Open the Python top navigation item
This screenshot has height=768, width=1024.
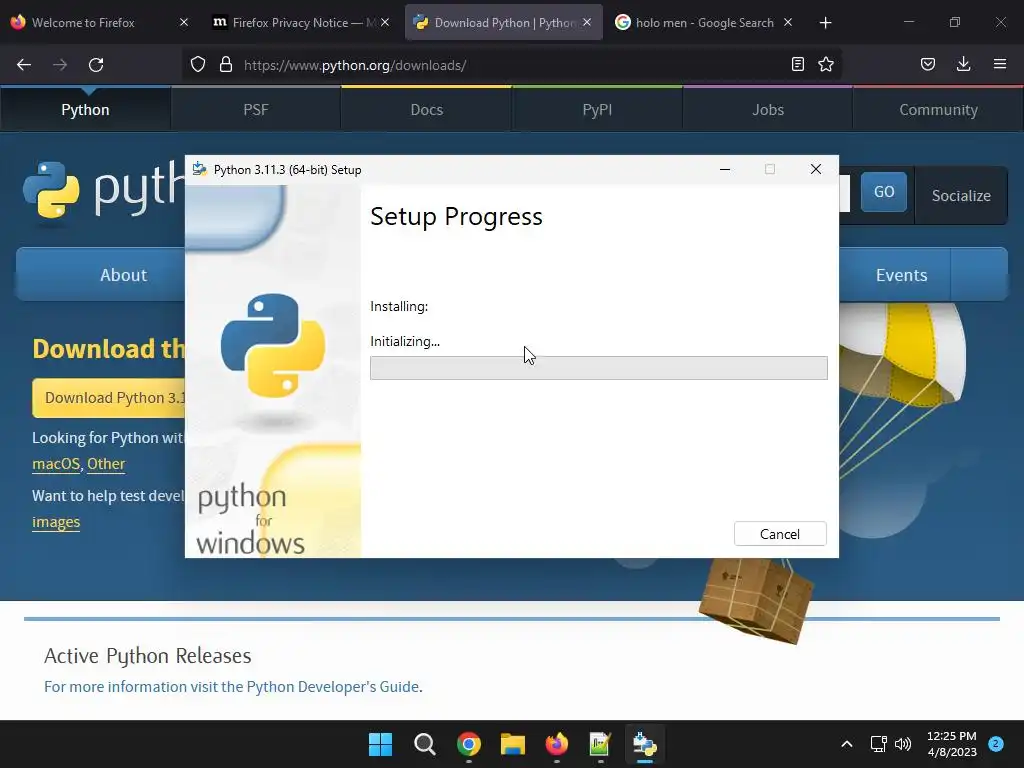[86, 110]
